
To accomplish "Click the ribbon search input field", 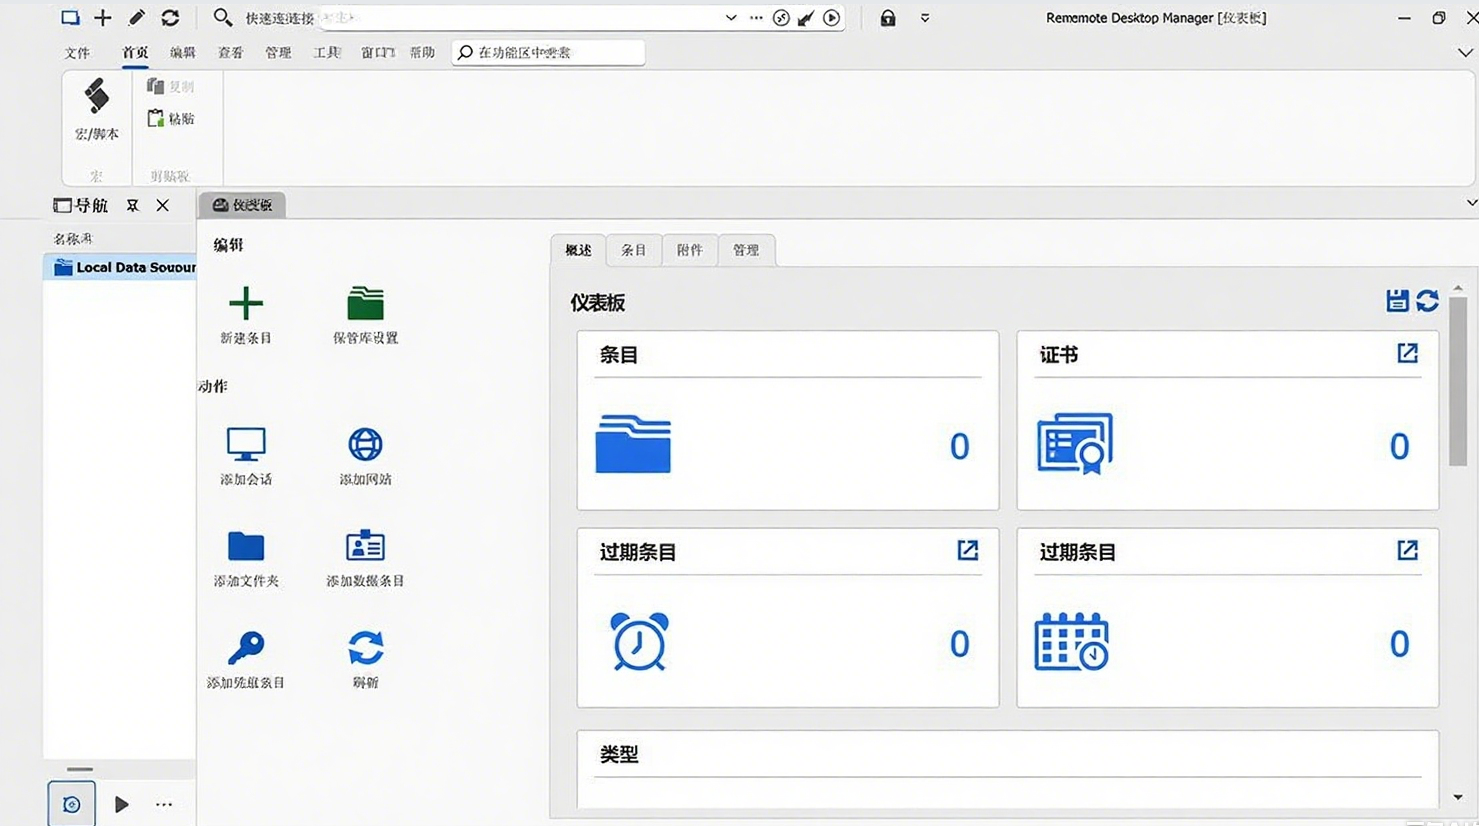I will point(548,53).
